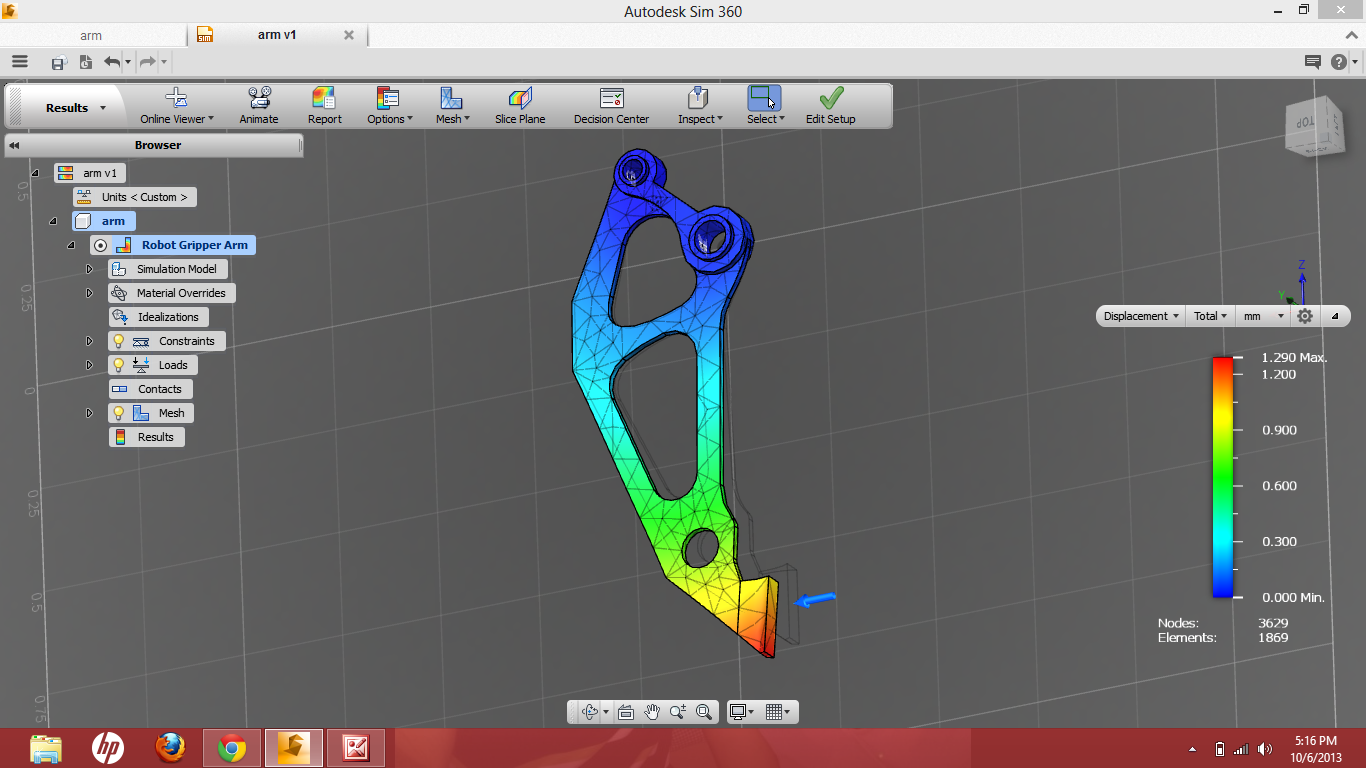Click the HP taskbar icon
Image resolution: width=1366 pixels, height=768 pixels.
coord(108,747)
